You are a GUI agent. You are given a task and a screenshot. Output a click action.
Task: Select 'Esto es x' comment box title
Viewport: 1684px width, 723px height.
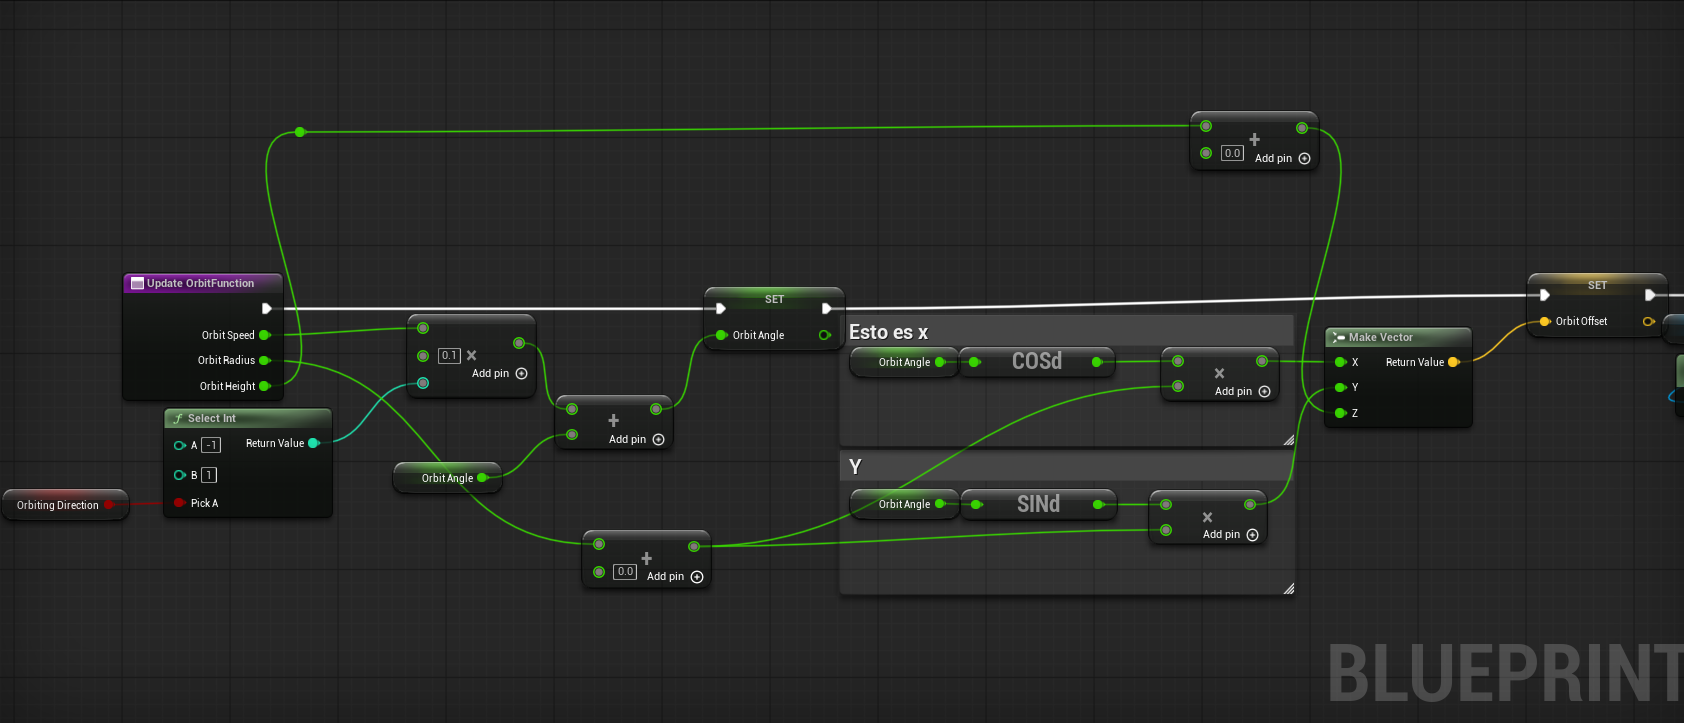point(889,332)
